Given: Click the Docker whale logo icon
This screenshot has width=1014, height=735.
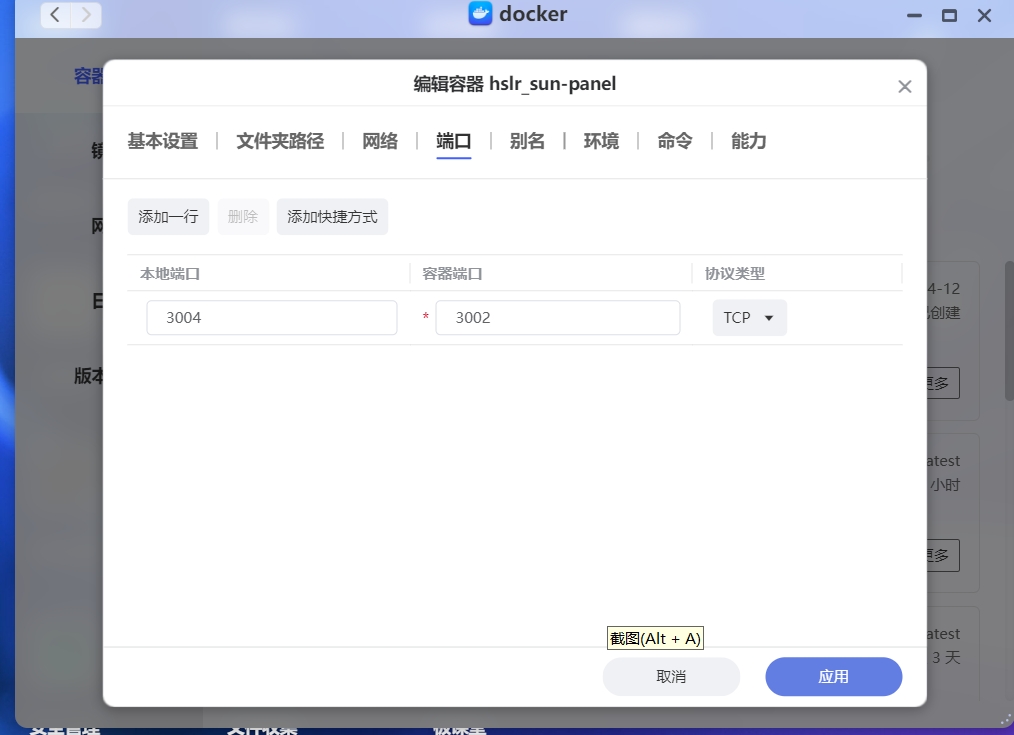Looking at the screenshot, I should pos(481,14).
